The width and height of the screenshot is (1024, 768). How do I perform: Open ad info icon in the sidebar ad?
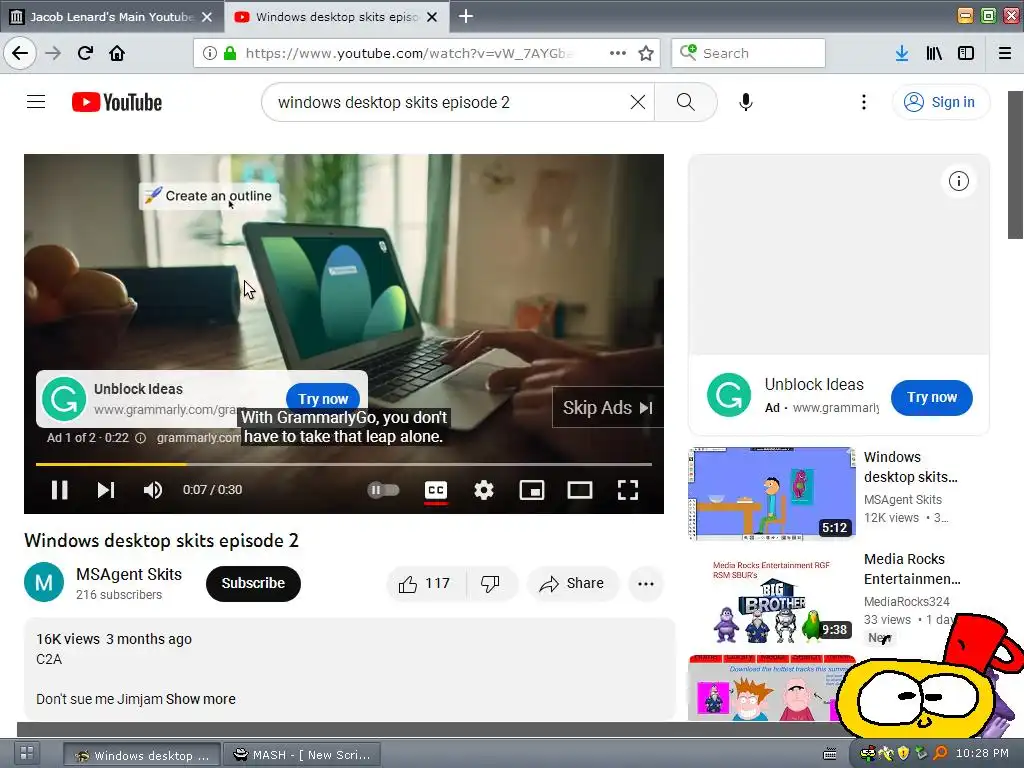tap(959, 181)
